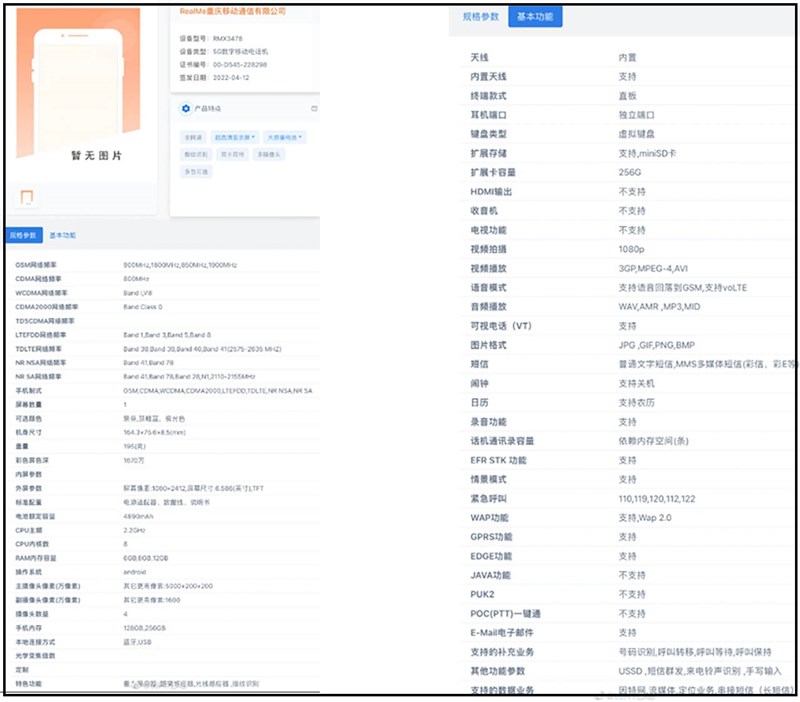Open 规格参数 tab in left screenshot
Image resolution: width=800 pixels, height=702 pixels.
23,235
